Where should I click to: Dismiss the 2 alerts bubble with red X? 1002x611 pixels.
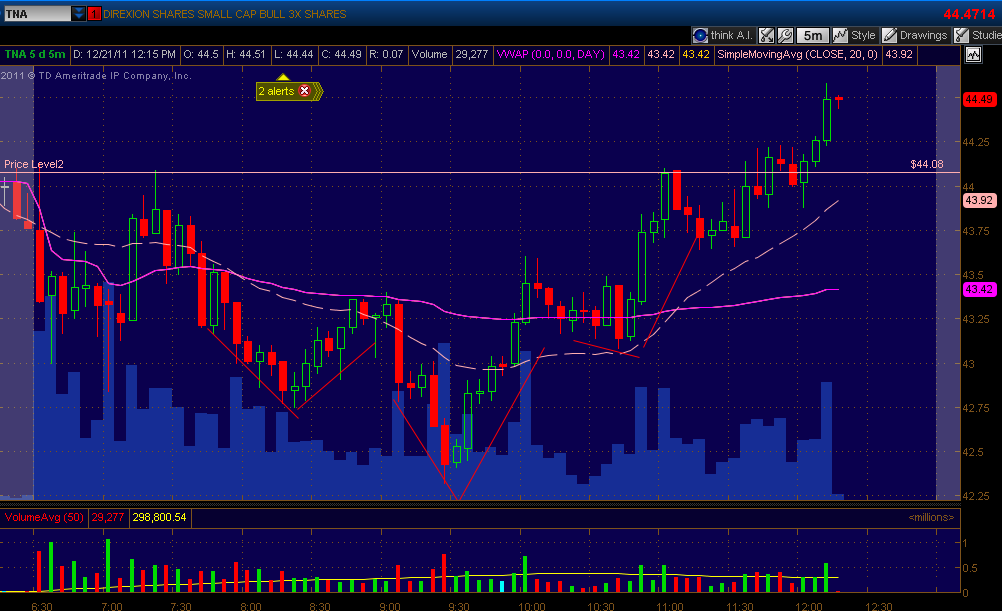[305, 91]
